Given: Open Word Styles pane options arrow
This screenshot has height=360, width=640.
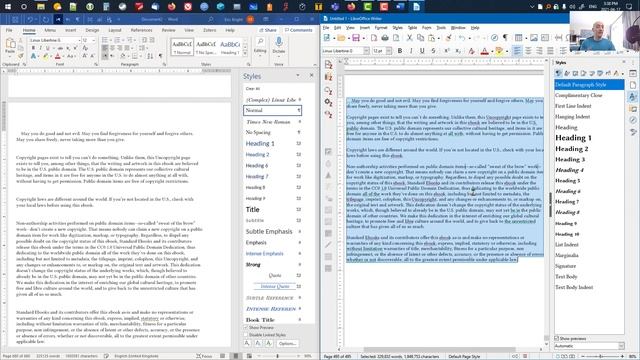Looking at the screenshot, I should (298, 76).
